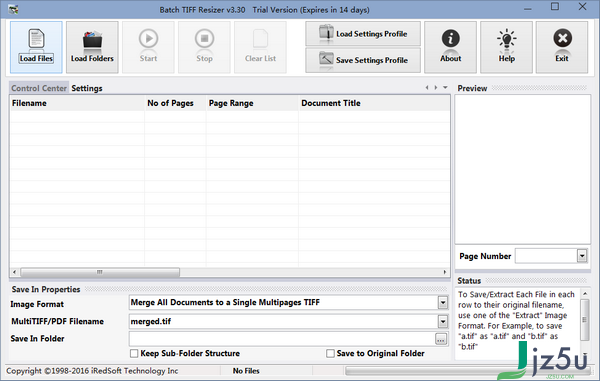
Task: Minimize the Batch TIFF Resizer window
Action: [528, 9]
